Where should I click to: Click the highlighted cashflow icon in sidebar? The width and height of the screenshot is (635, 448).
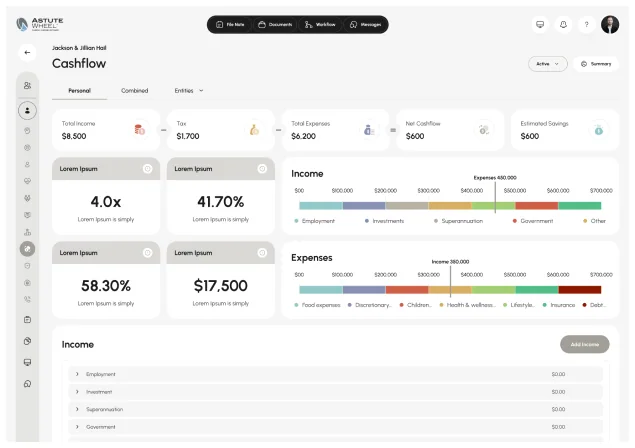[27, 249]
